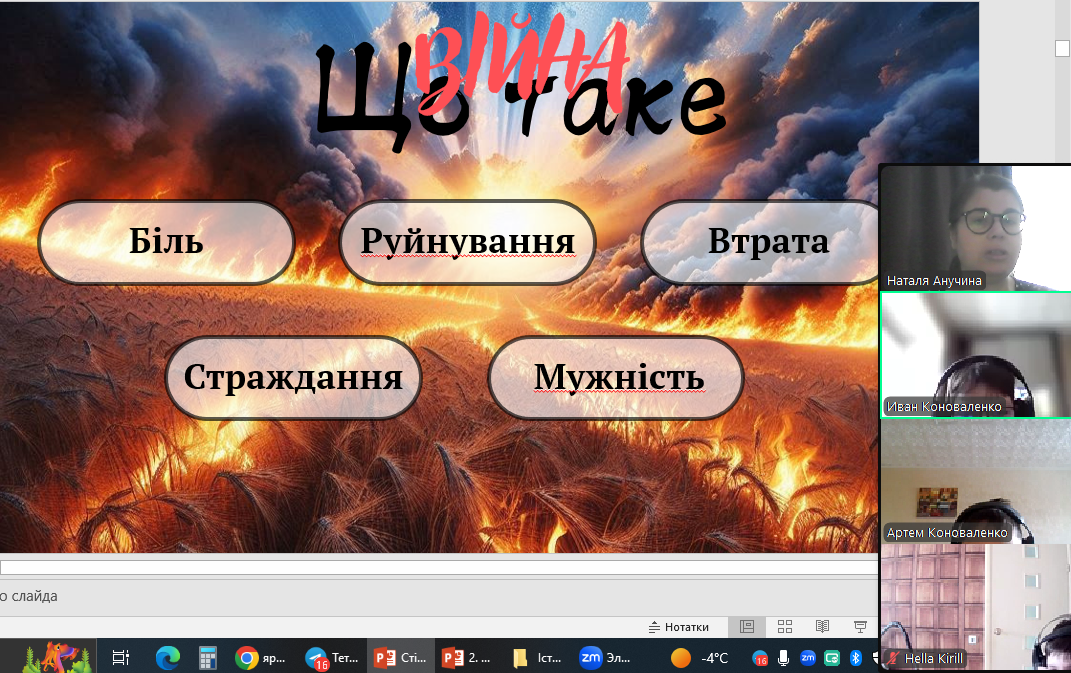1071x673 pixels.
Task: Select Иван Коноваленко's video tile
Action: click(x=975, y=355)
